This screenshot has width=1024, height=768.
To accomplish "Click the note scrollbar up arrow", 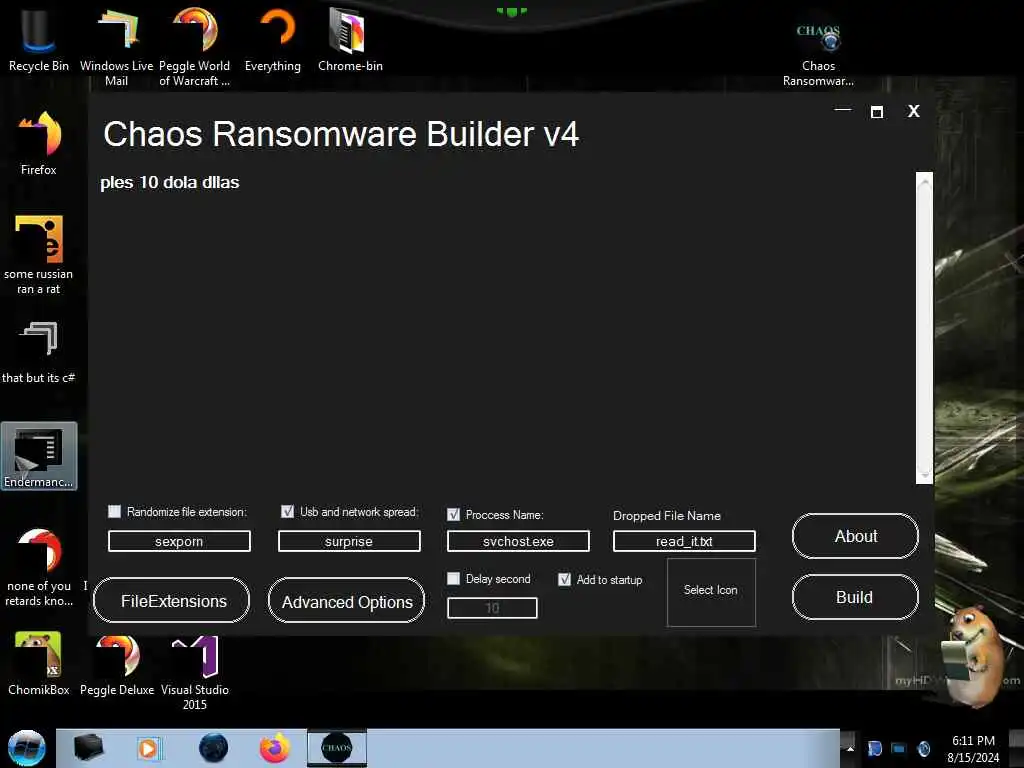I will click(924, 183).
